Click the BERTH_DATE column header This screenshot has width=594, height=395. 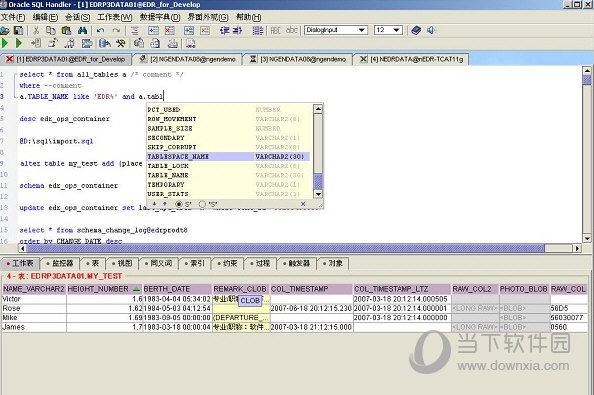point(177,289)
